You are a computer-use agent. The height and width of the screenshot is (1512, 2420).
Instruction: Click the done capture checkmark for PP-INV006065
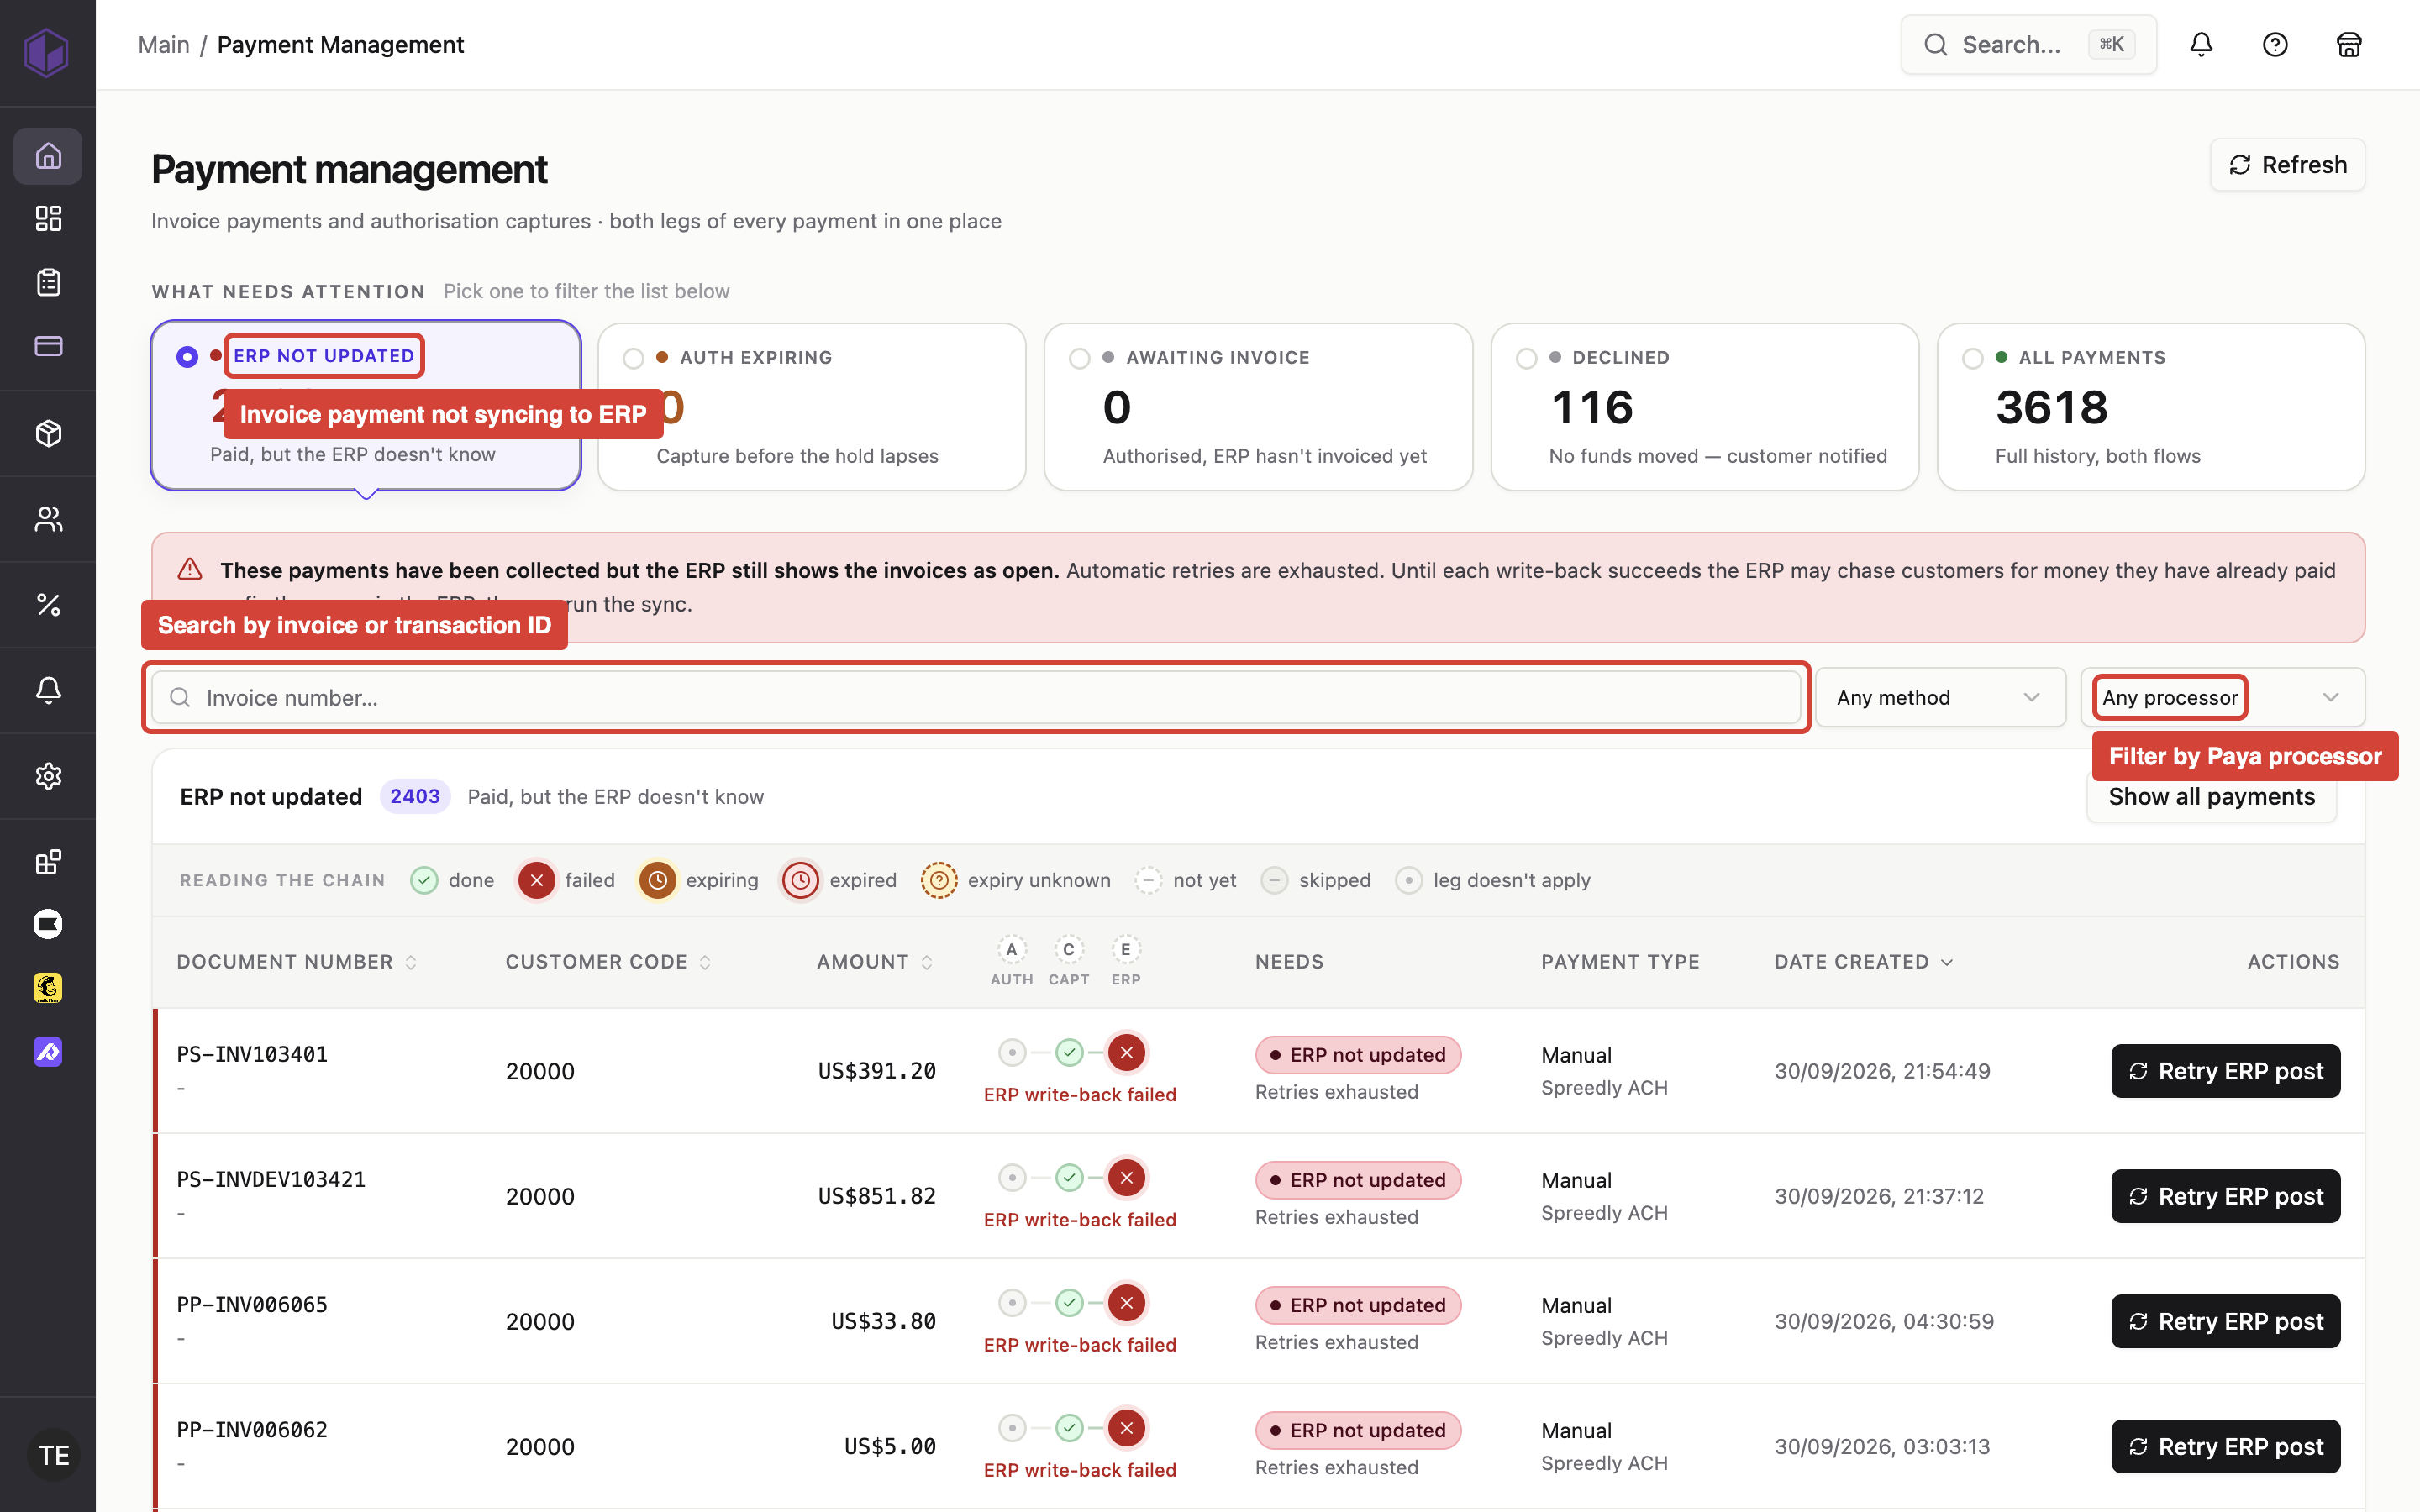pos(1069,1302)
